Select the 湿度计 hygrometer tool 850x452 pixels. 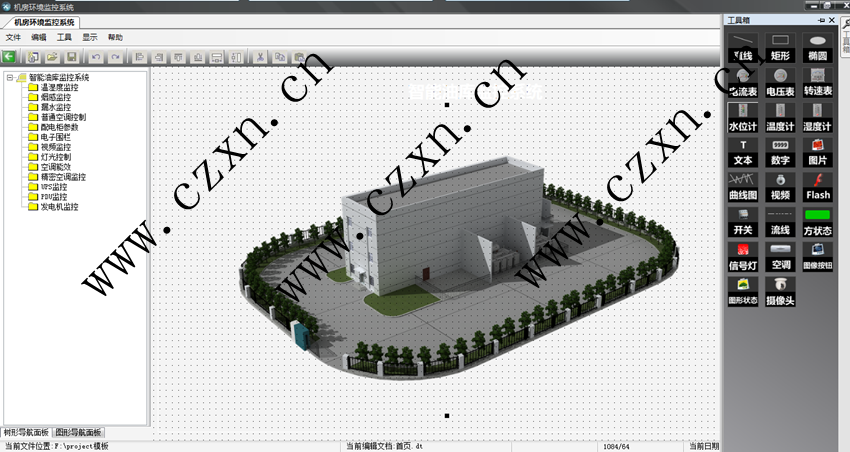point(817,118)
